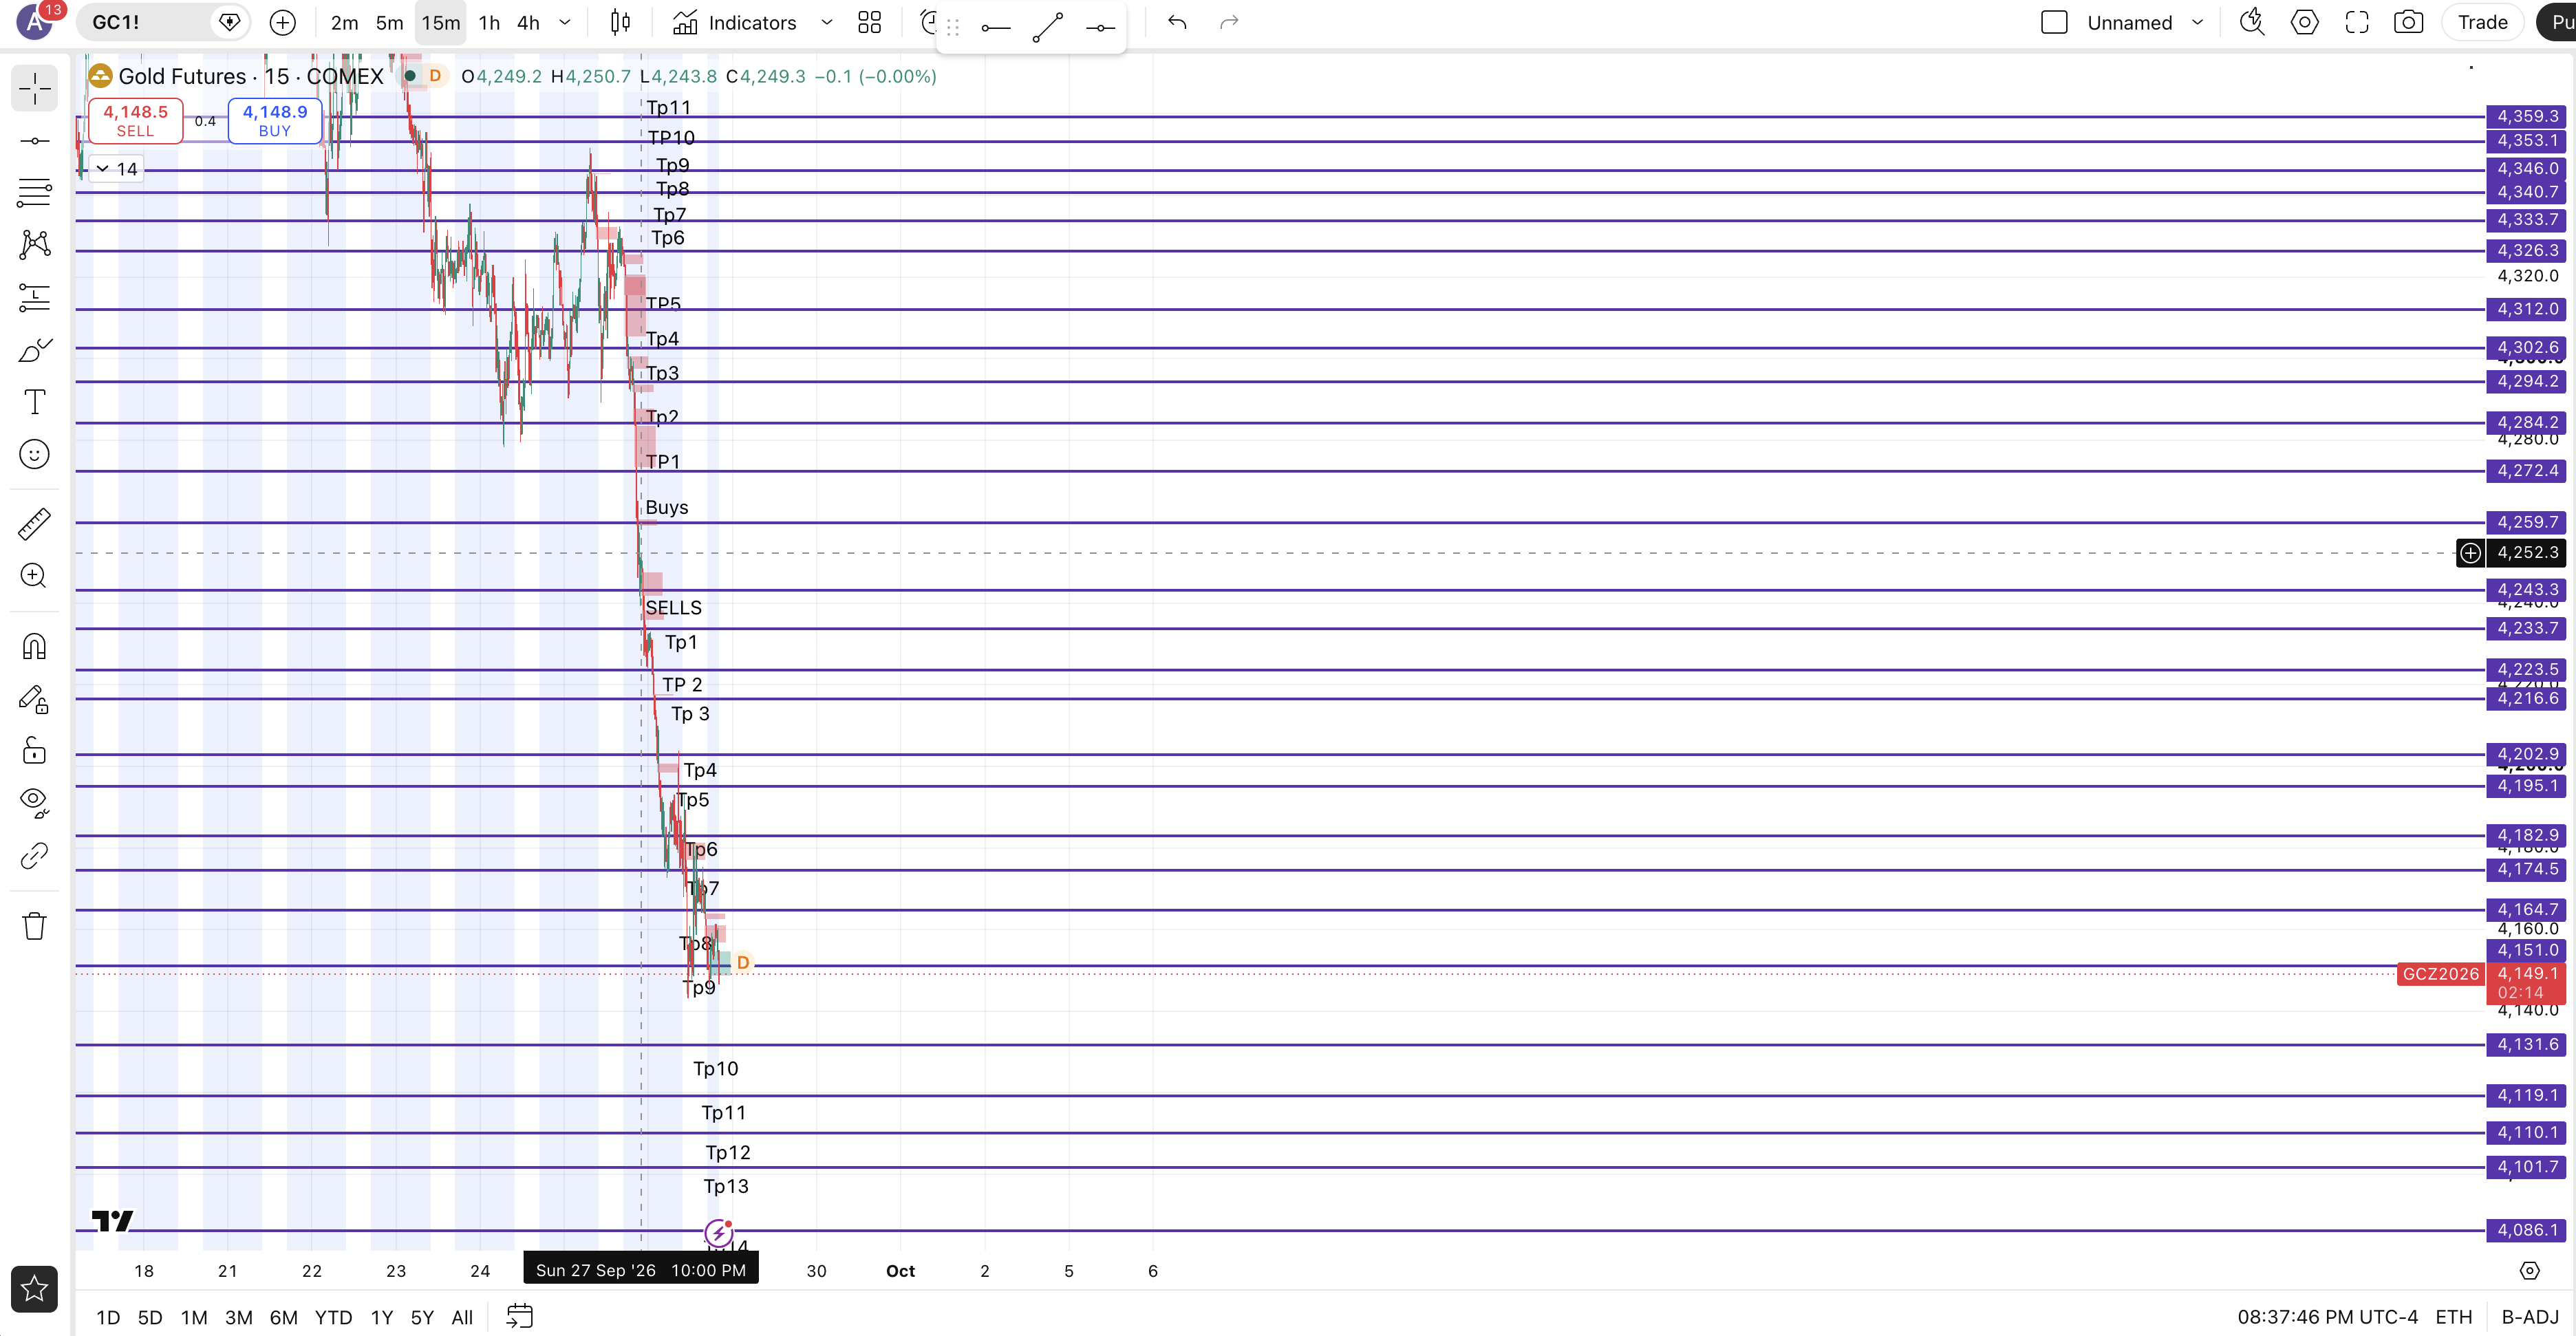Screen dimensions: 2576x1336
Task: Toggle ETH extended trading hours
Action: (2453, 1317)
